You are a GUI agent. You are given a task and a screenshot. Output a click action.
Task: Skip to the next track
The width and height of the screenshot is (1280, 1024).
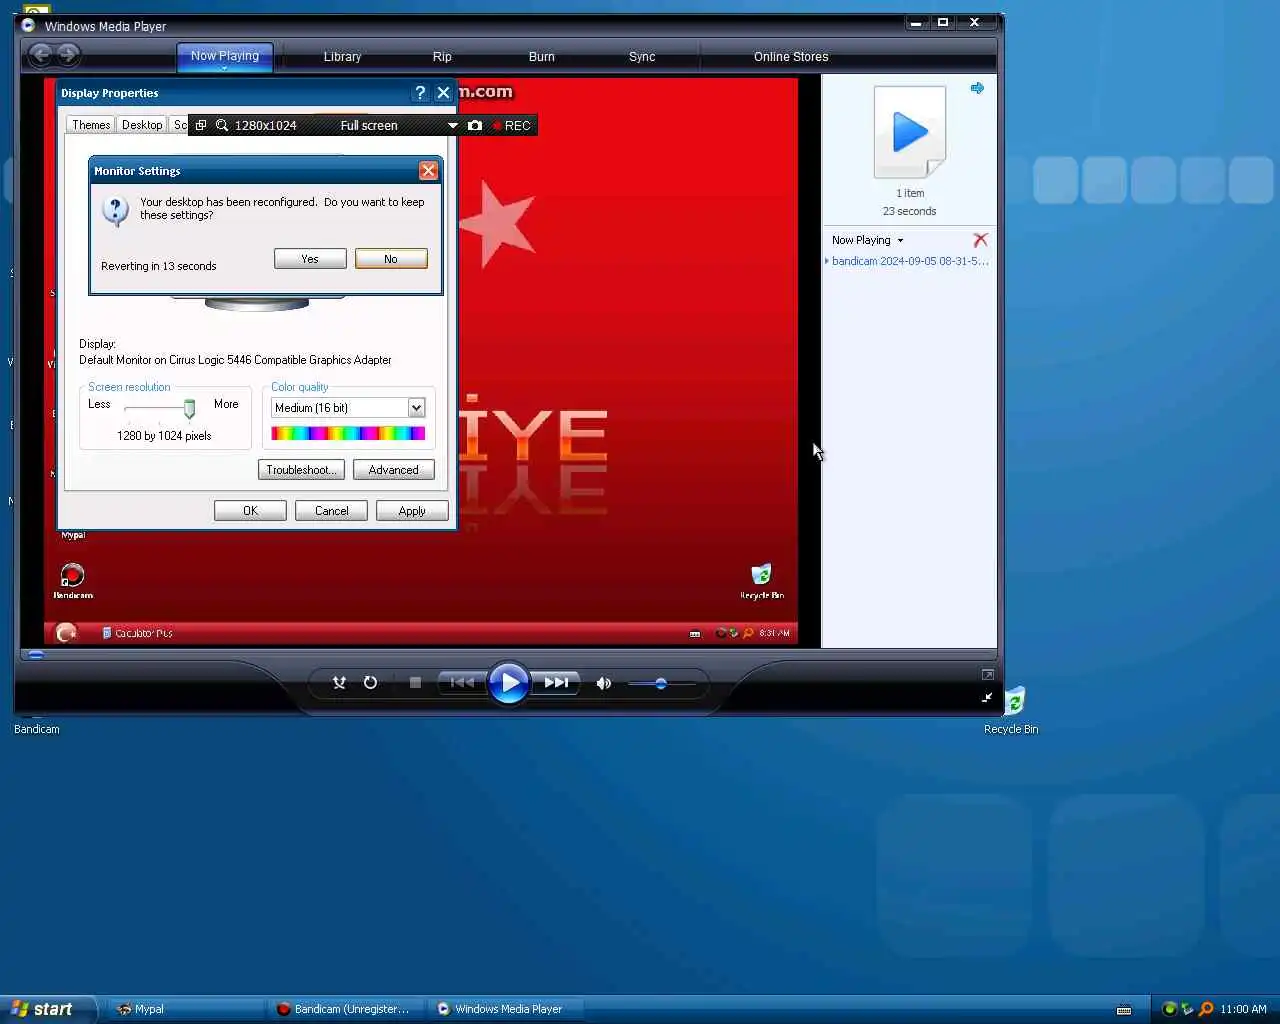coord(556,682)
